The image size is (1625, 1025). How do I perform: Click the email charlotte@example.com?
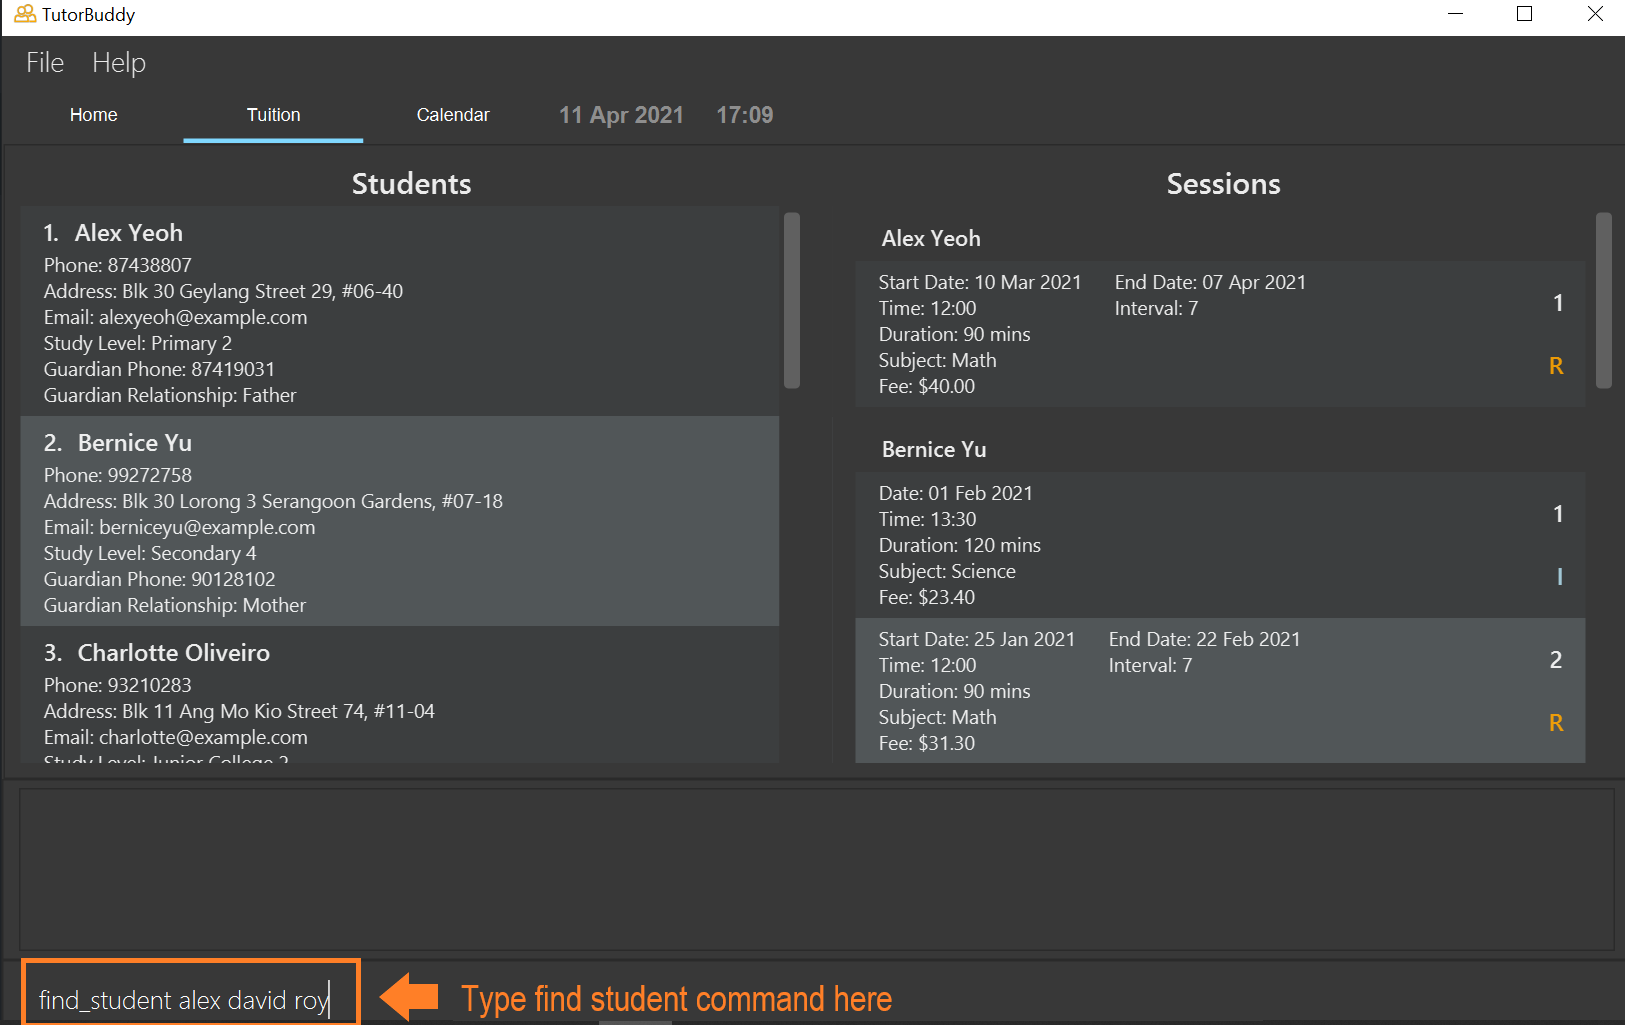203,738
